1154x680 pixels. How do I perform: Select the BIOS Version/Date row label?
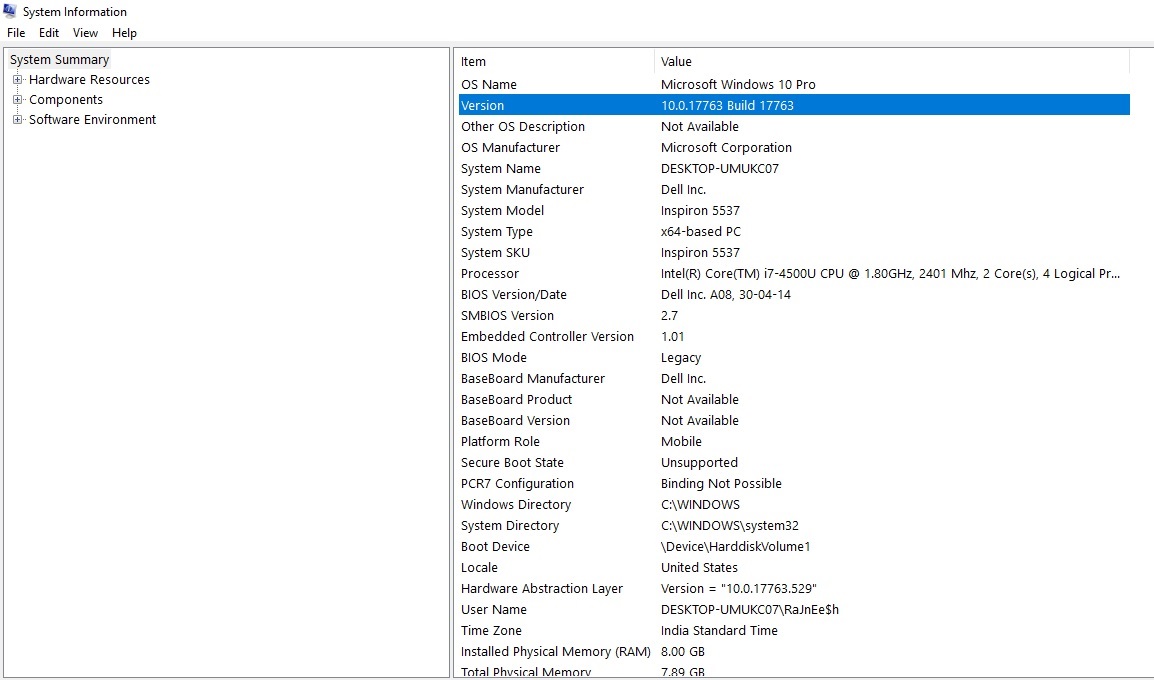pyautogui.click(x=514, y=294)
